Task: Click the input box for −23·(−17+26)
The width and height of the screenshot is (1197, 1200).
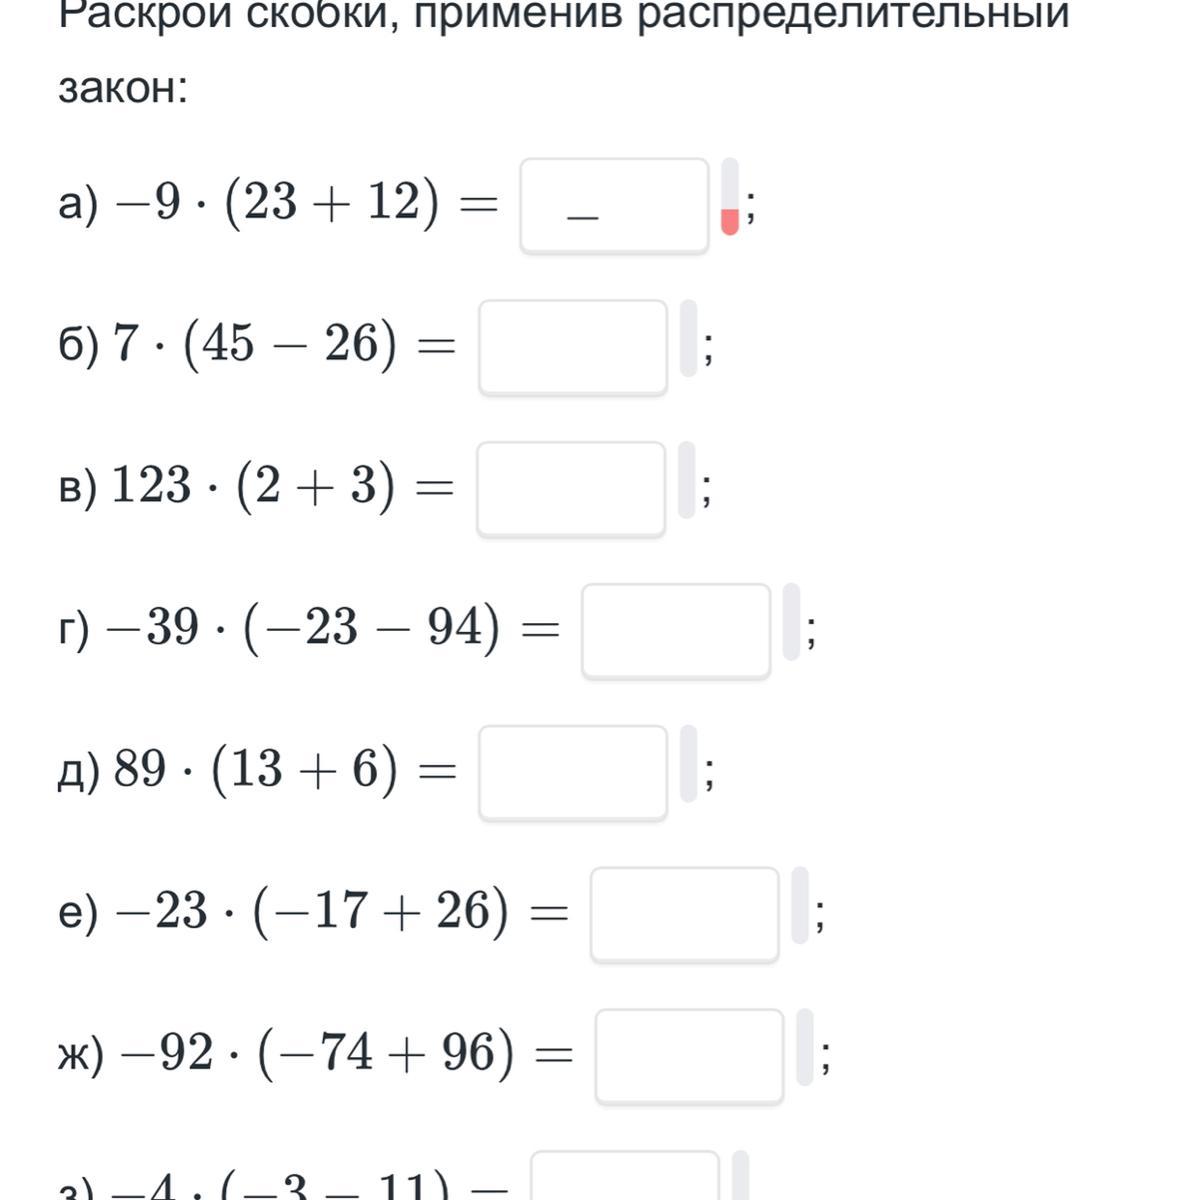Action: (x=684, y=915)
